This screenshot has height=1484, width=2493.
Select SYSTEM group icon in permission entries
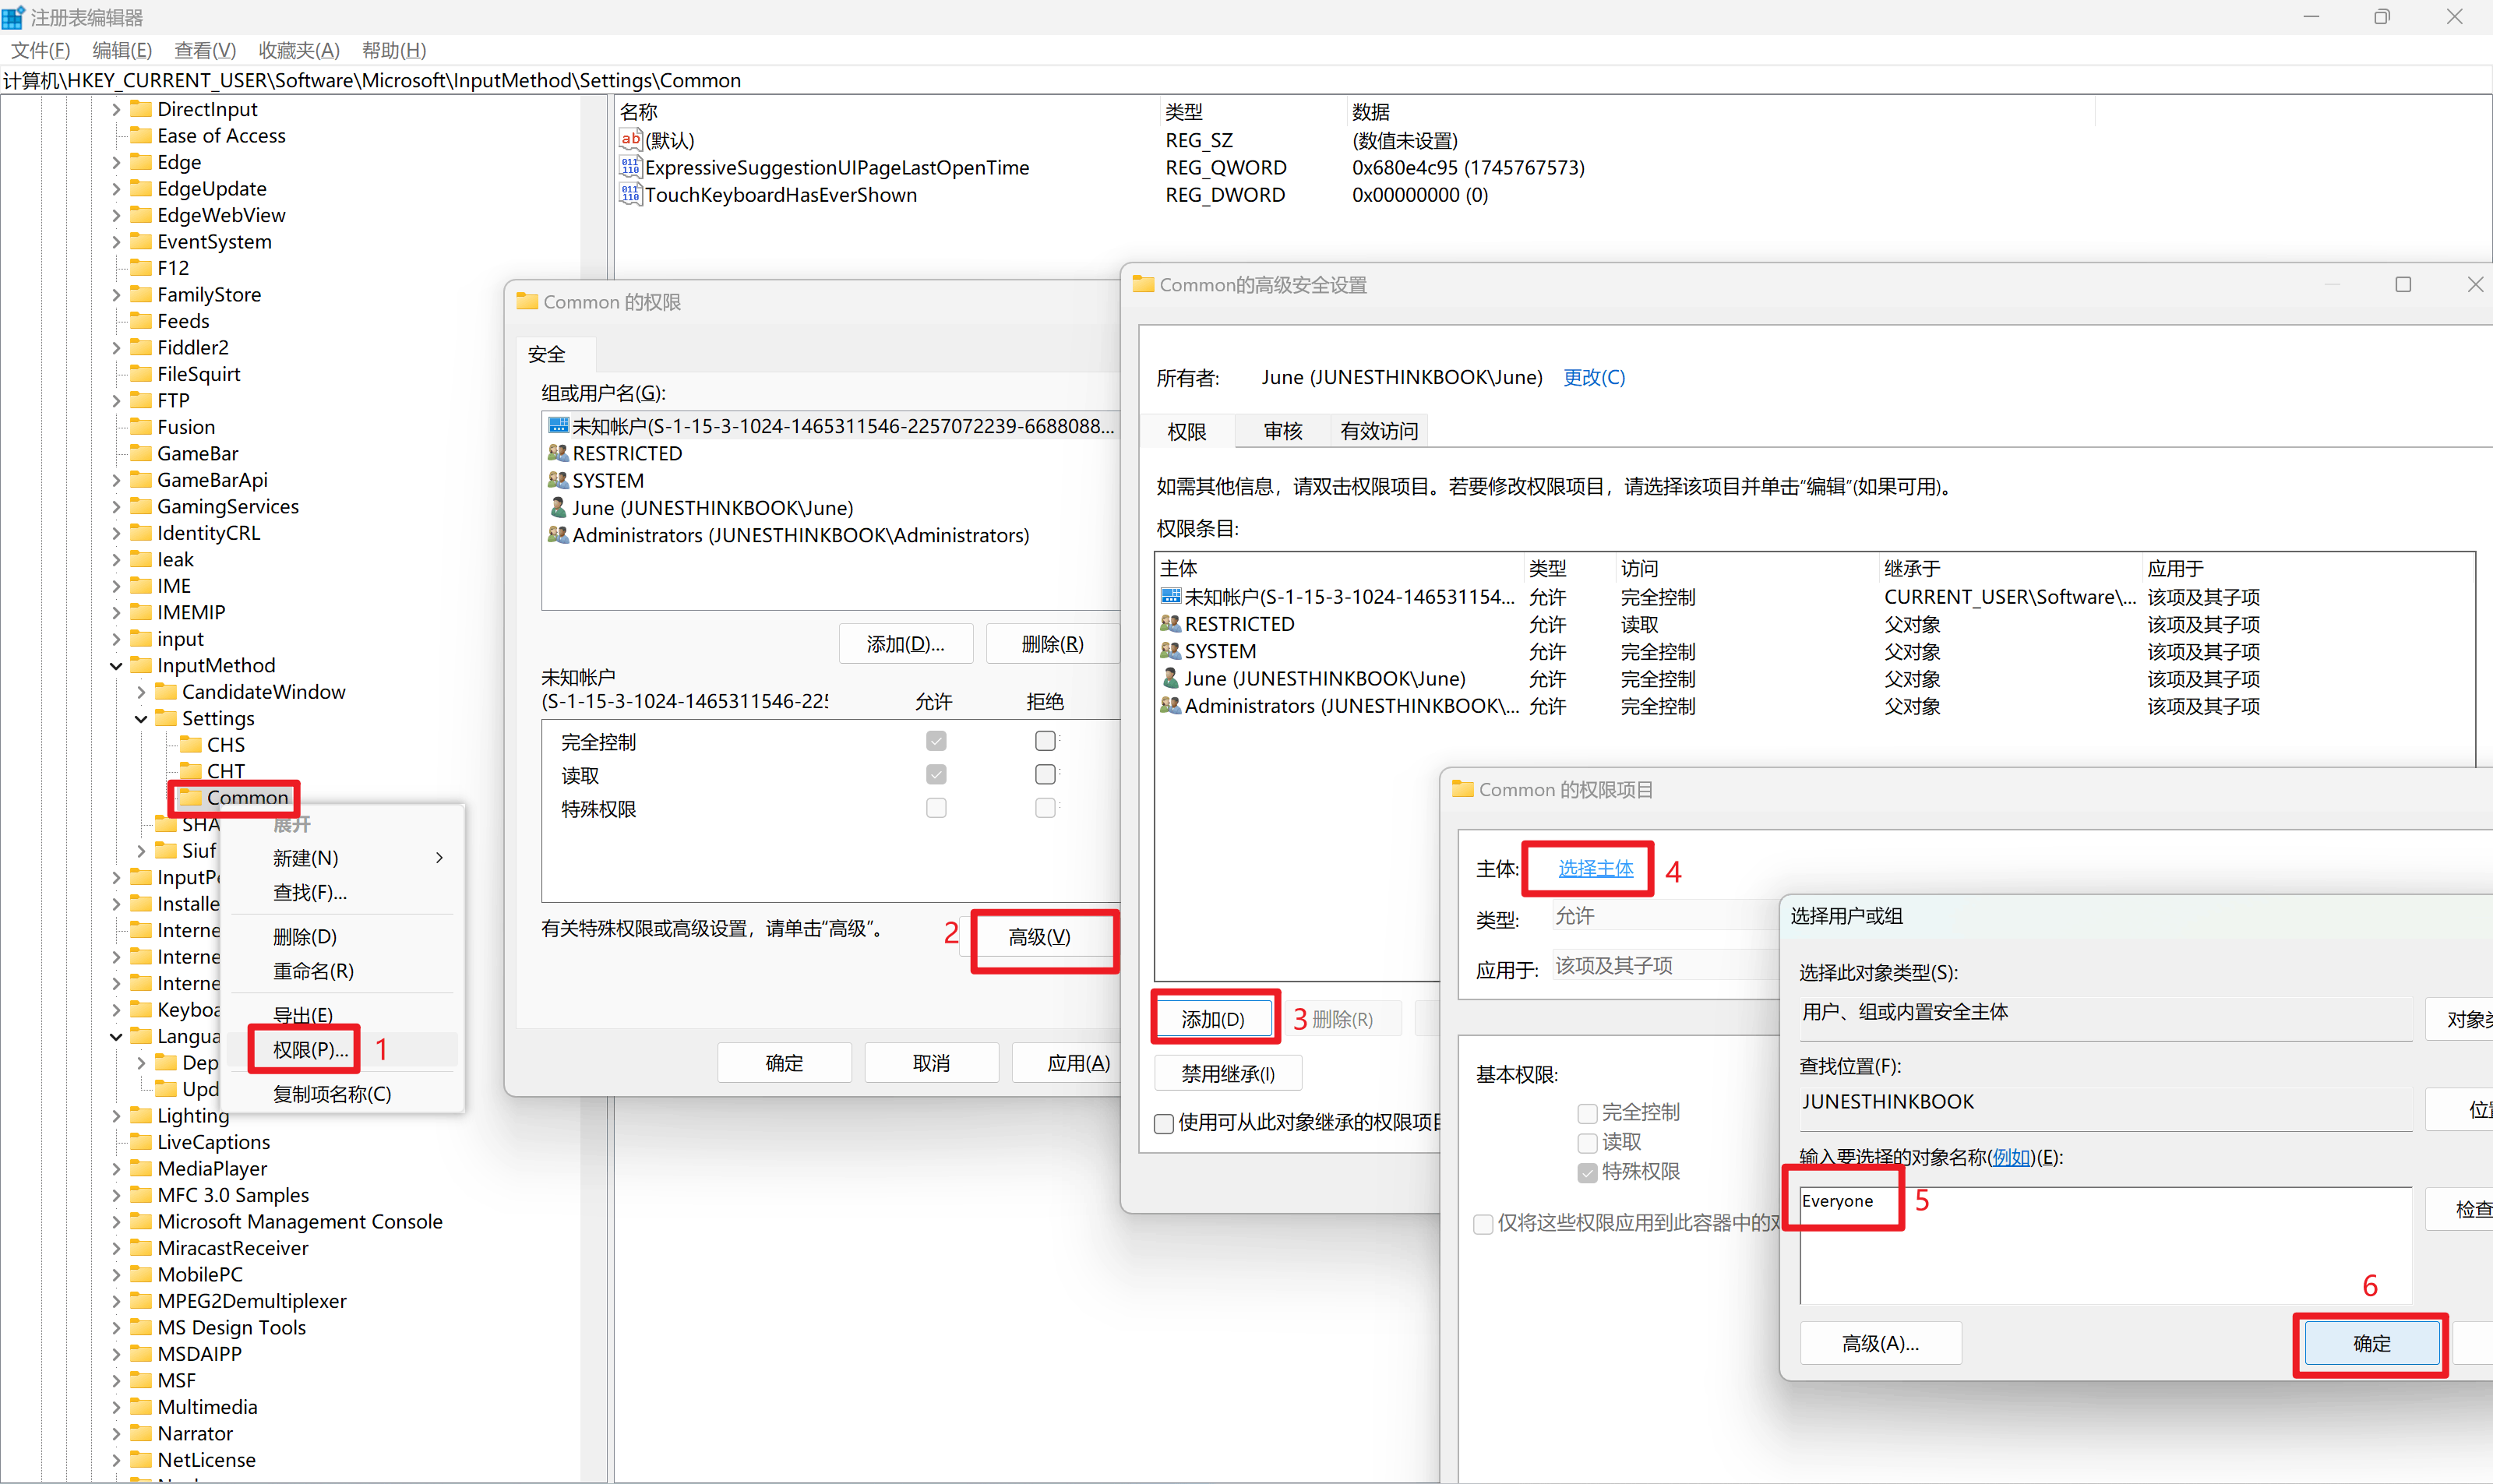[x=1170, y=651]
